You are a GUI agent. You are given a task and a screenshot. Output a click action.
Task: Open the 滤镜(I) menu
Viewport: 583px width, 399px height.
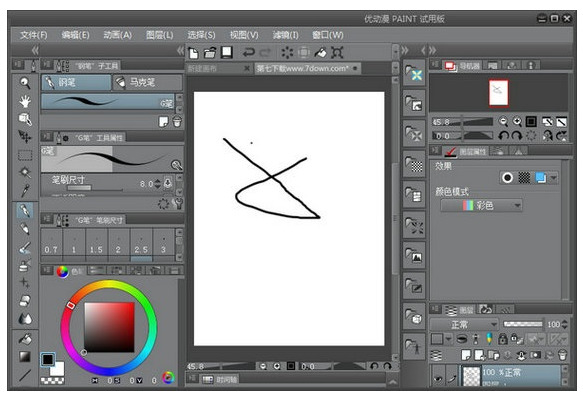click(286, 35)
